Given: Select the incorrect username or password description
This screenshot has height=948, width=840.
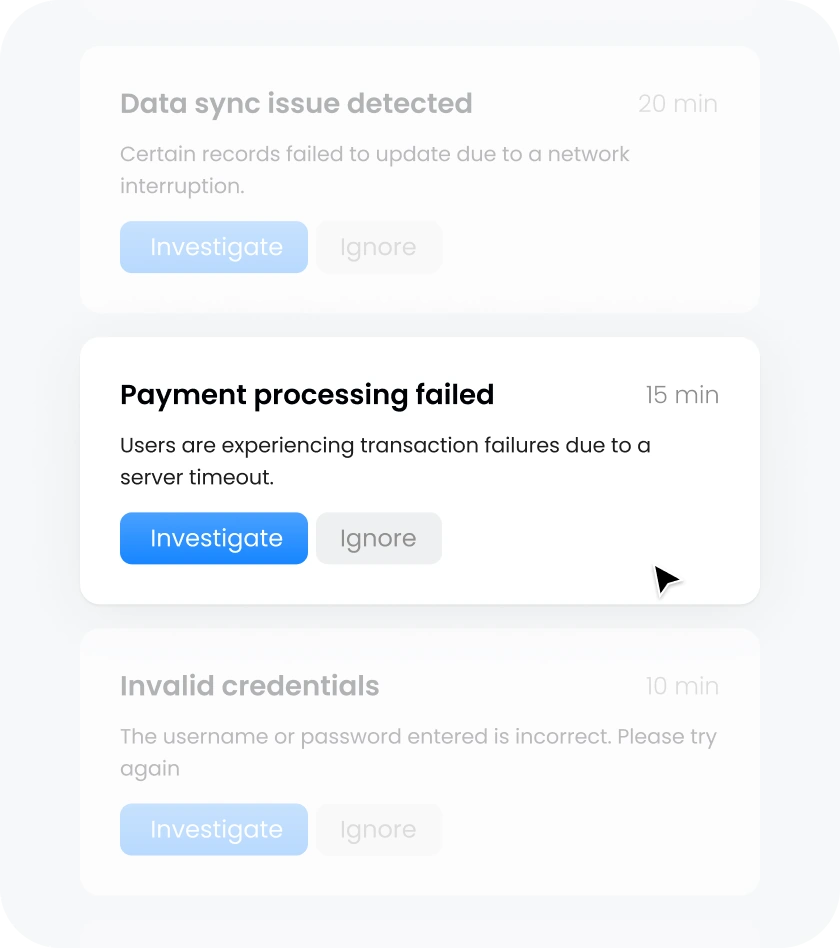Looking at the screenshot, I should coord(418,752).
